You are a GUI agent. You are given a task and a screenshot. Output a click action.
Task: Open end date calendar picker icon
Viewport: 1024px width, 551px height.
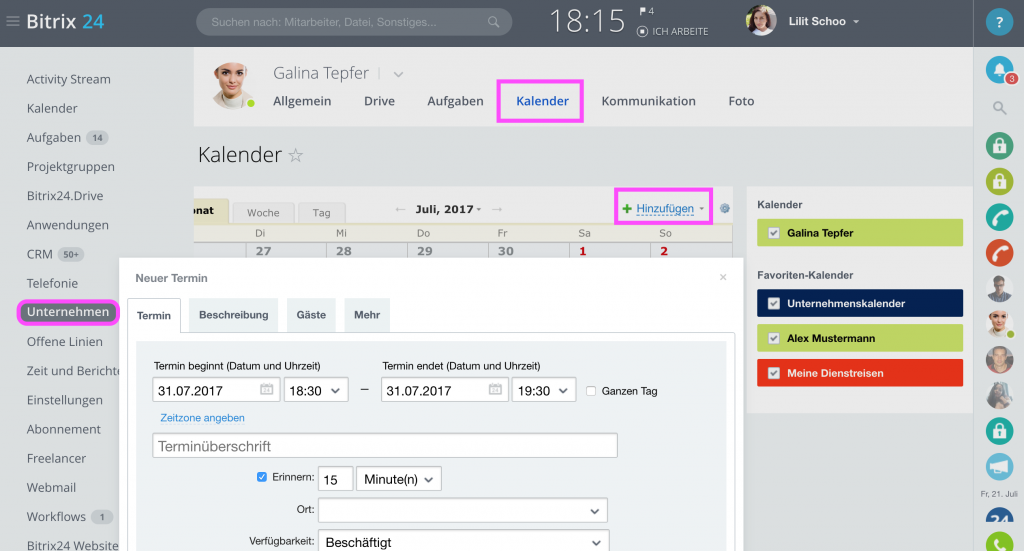pos(495,390)
